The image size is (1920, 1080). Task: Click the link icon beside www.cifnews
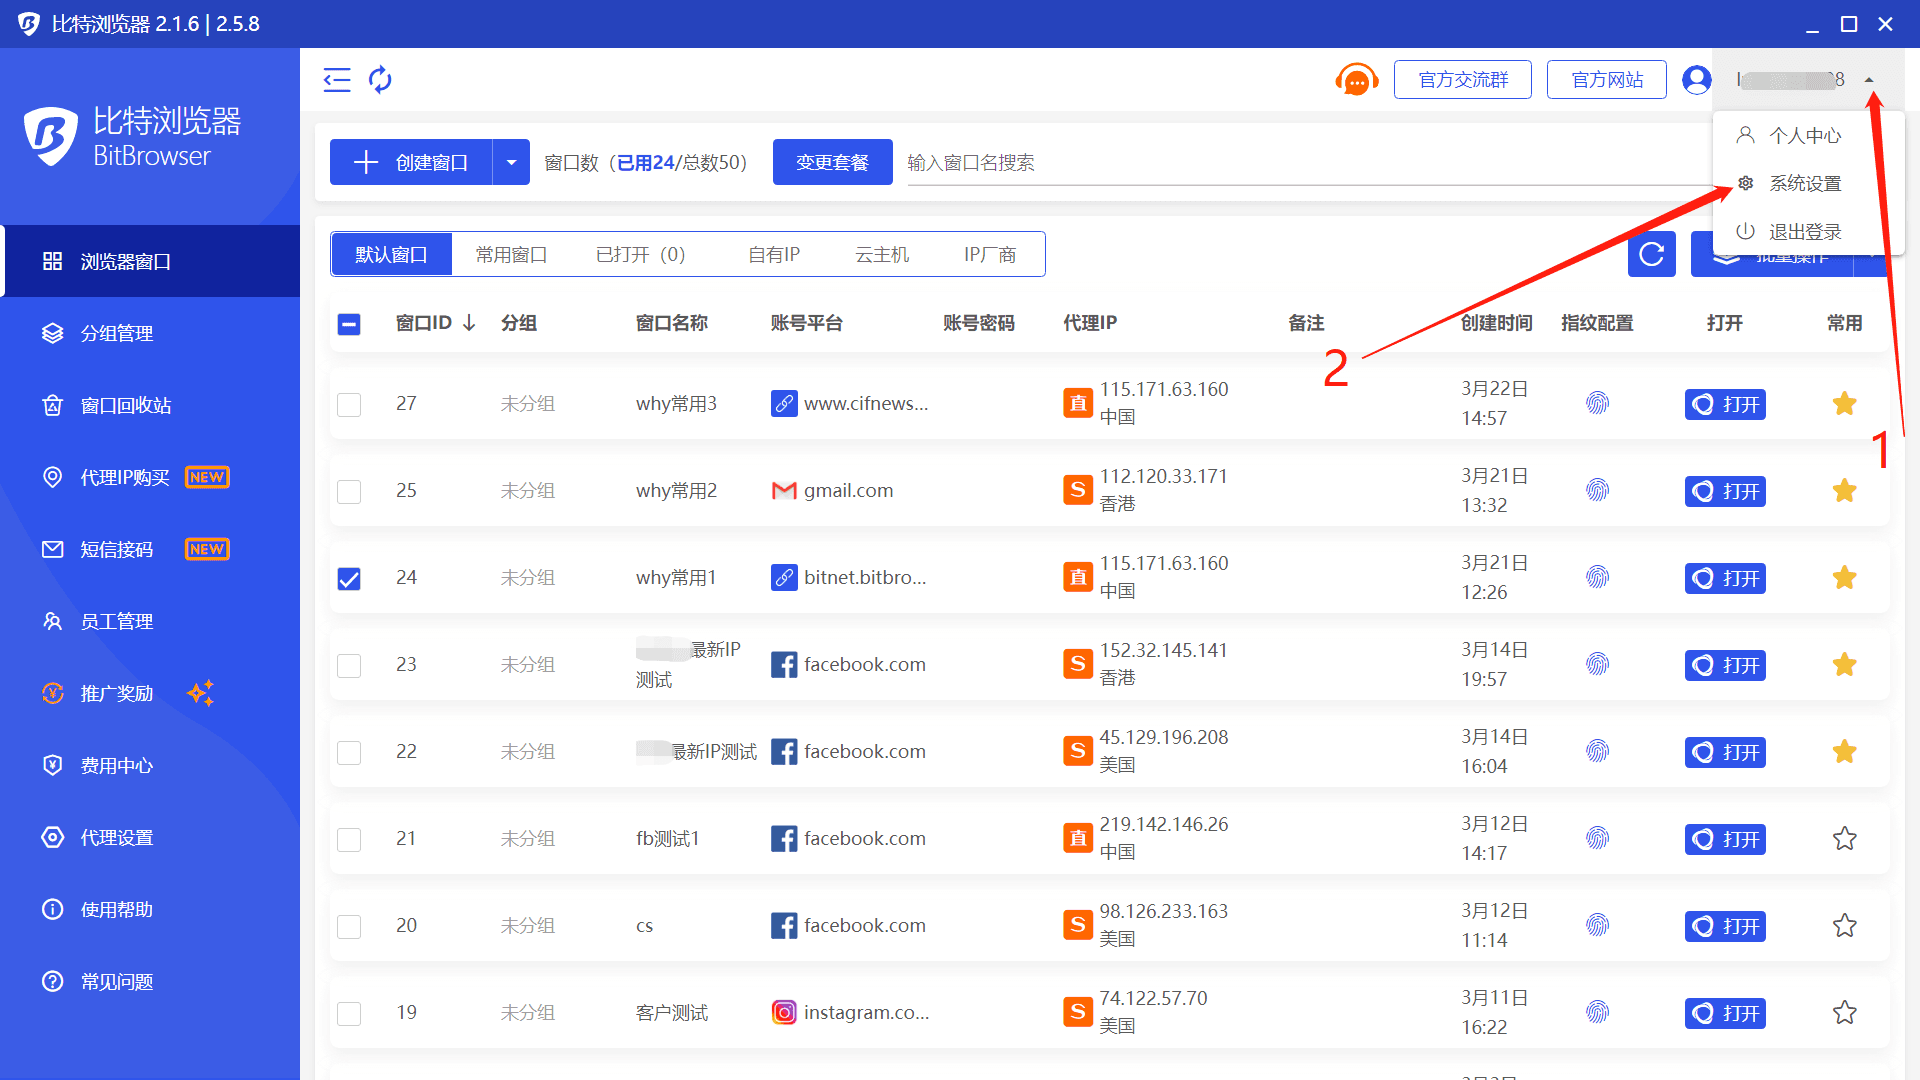point(784,404)
